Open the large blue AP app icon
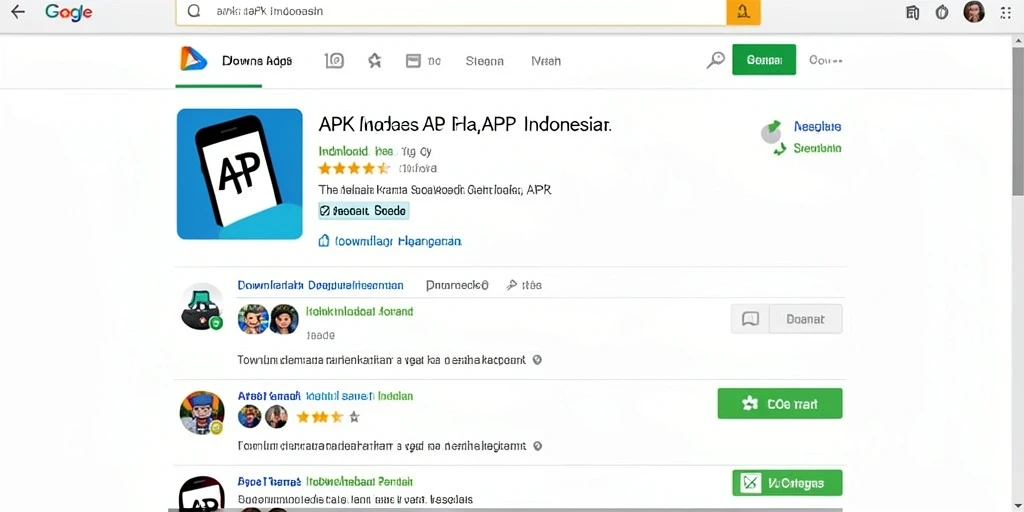 (x=240, y=174)
